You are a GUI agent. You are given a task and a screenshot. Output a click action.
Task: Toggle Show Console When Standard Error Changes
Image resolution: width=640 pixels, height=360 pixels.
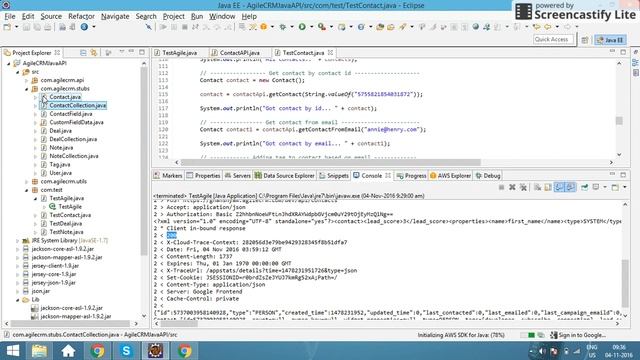click(x=571, y=187)
